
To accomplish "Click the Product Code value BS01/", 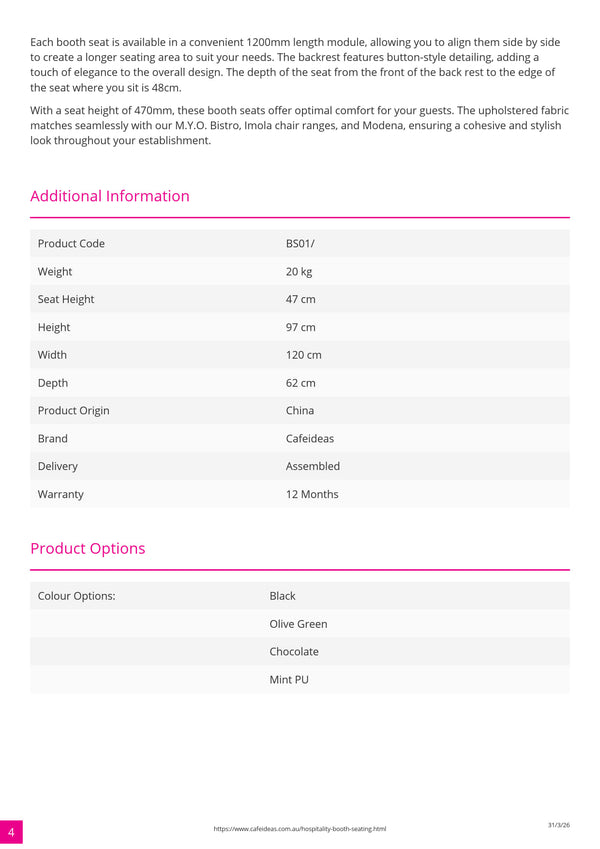I will click(x=300, y=244).
